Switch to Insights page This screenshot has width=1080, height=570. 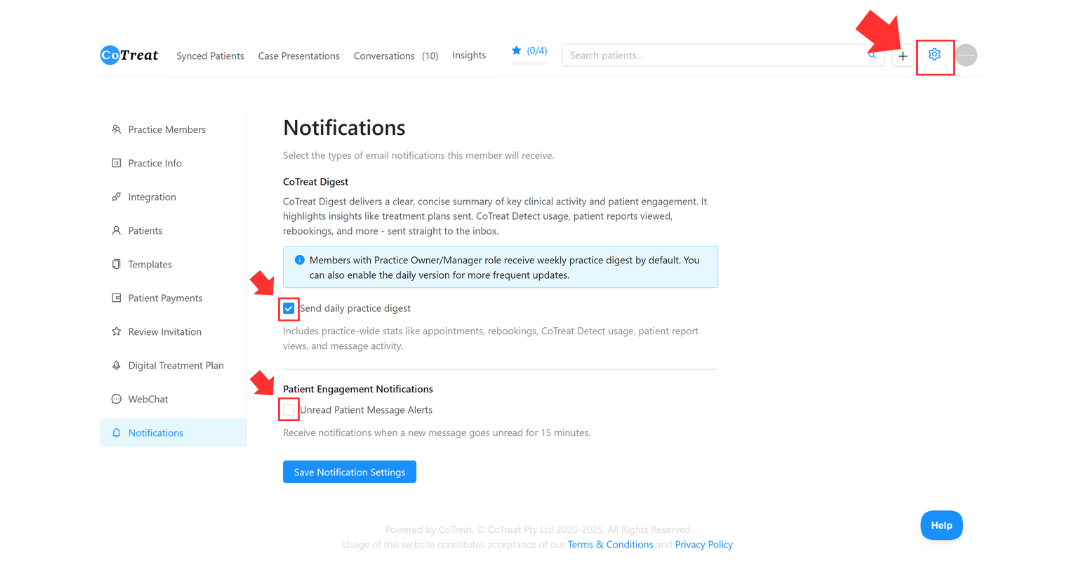click(469, 55)
